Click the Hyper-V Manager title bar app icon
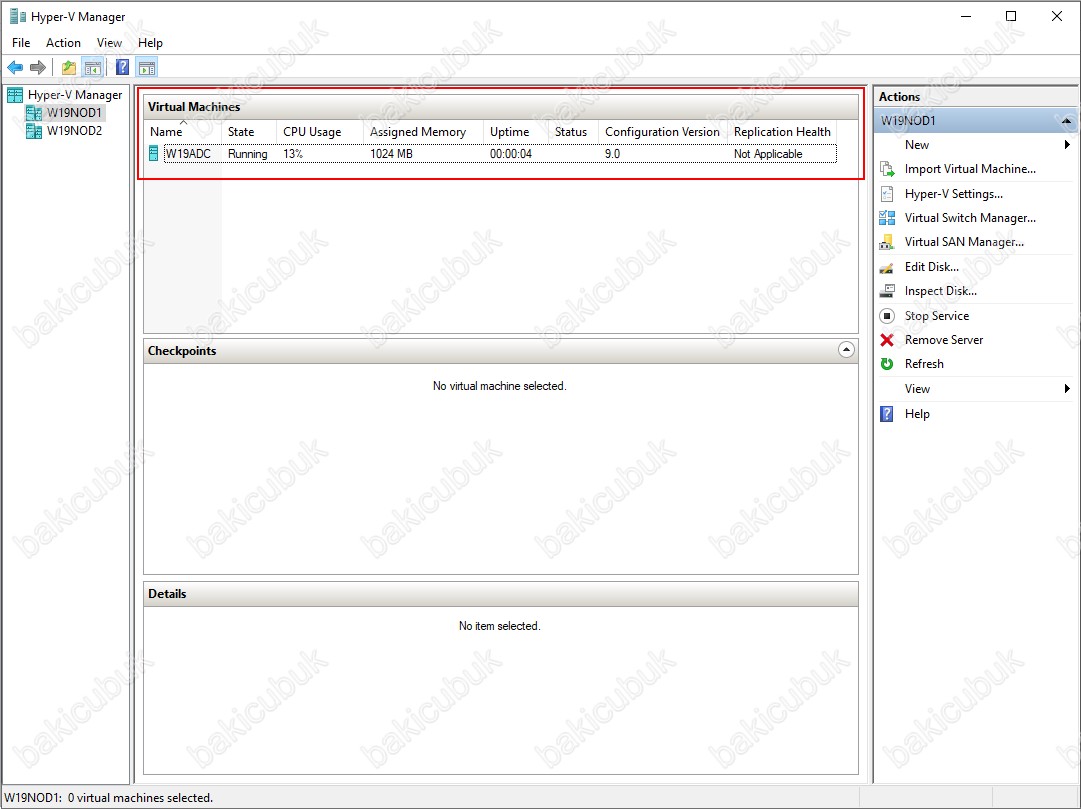Viewport: 1081px width, 809px height. (17, 16)
